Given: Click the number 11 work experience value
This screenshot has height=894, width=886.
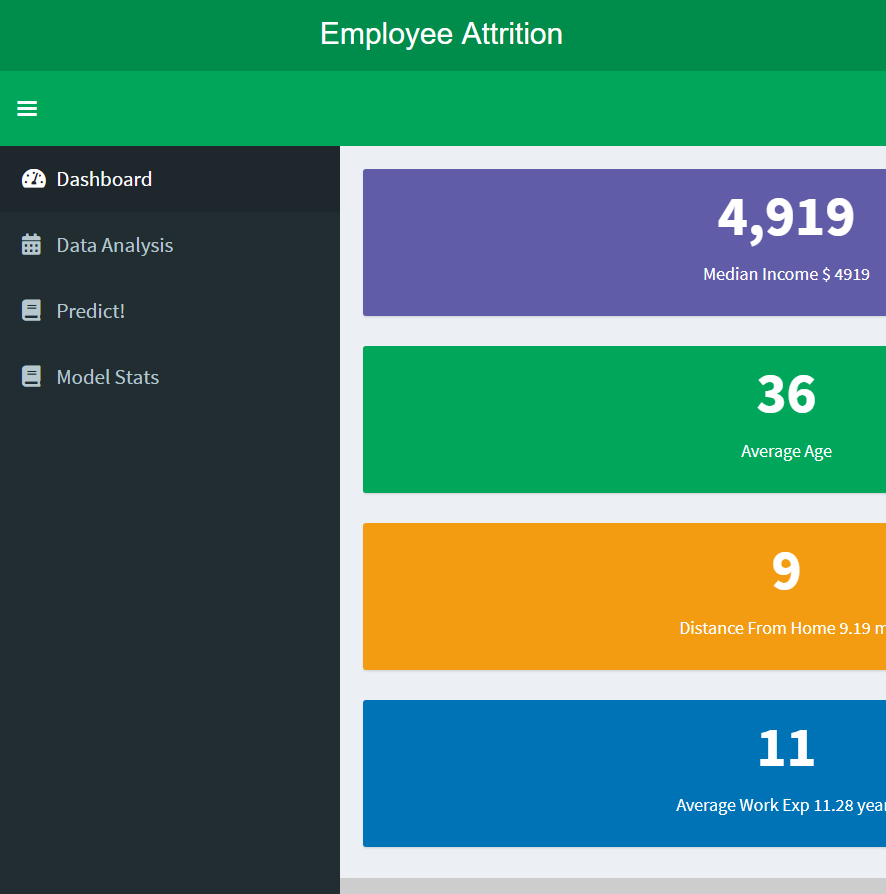Looking at the screenshot, I should (x=786, y=748).
